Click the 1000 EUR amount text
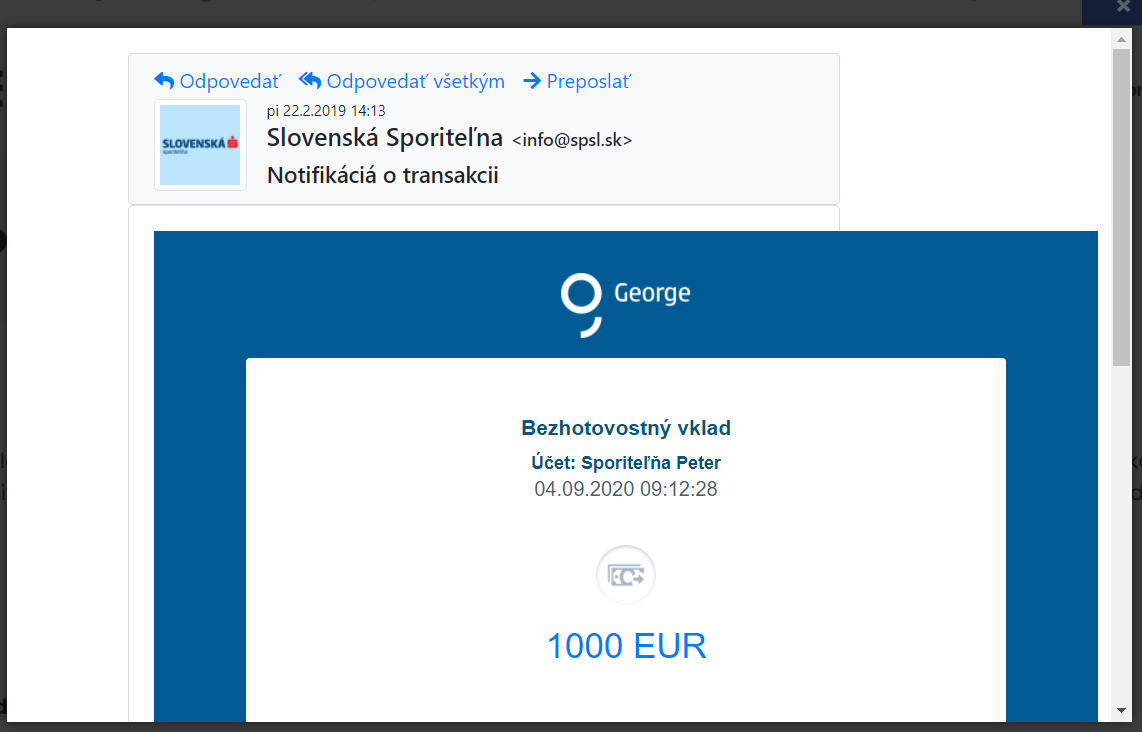 coord(626,646)
